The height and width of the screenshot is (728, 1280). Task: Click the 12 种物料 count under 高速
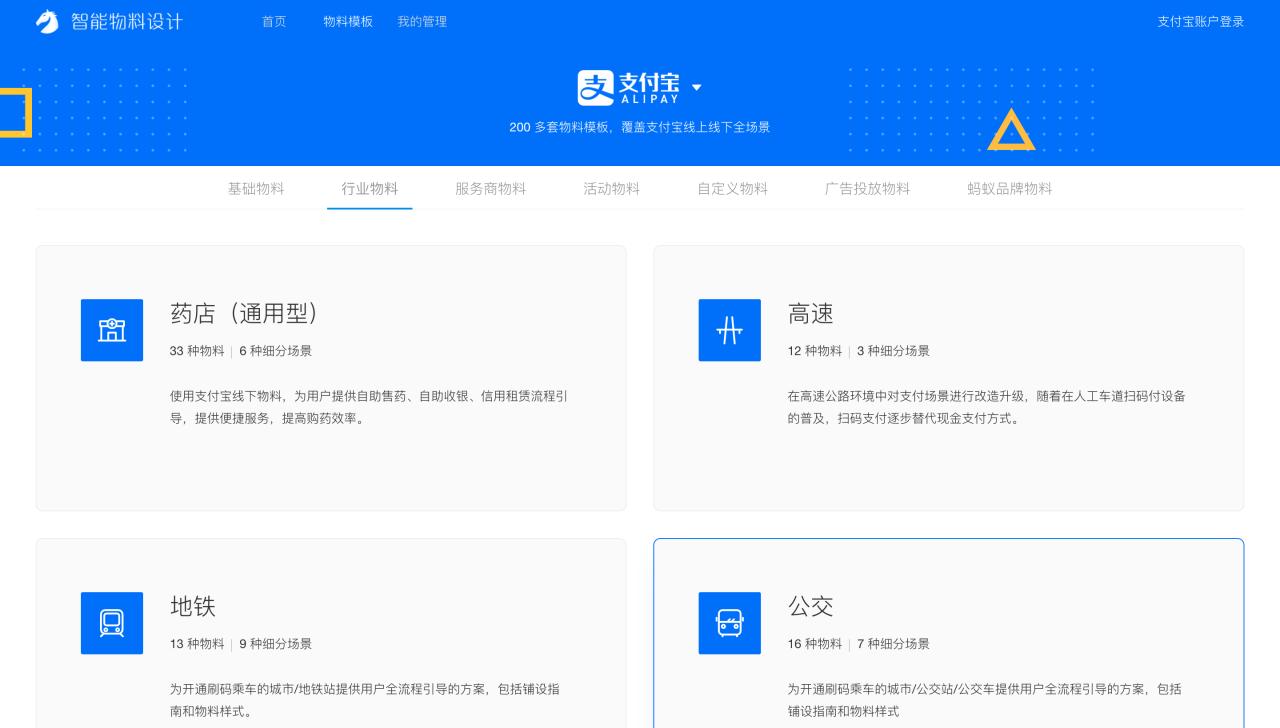815,351
